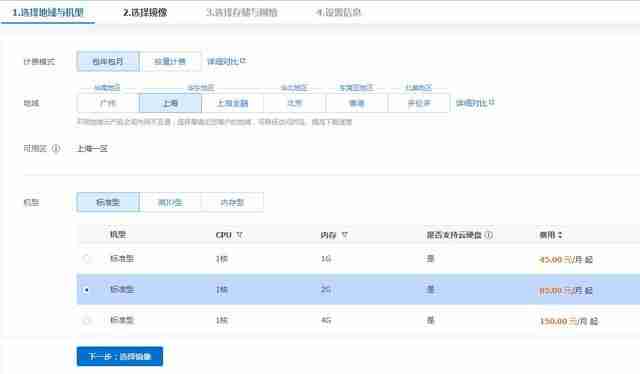Open region 详细对比 link
This screenshot has width=640, height=374.
pos(475,103)
